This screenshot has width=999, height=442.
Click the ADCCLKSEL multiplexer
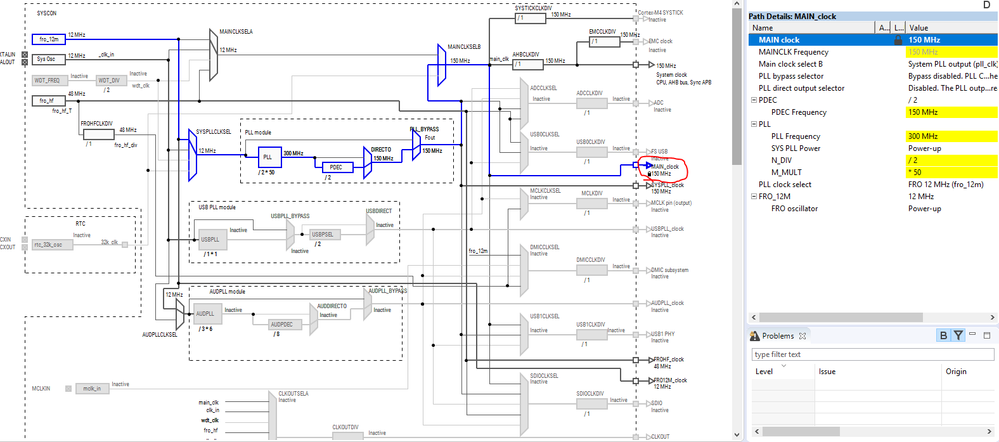click(x=525, y=101)
